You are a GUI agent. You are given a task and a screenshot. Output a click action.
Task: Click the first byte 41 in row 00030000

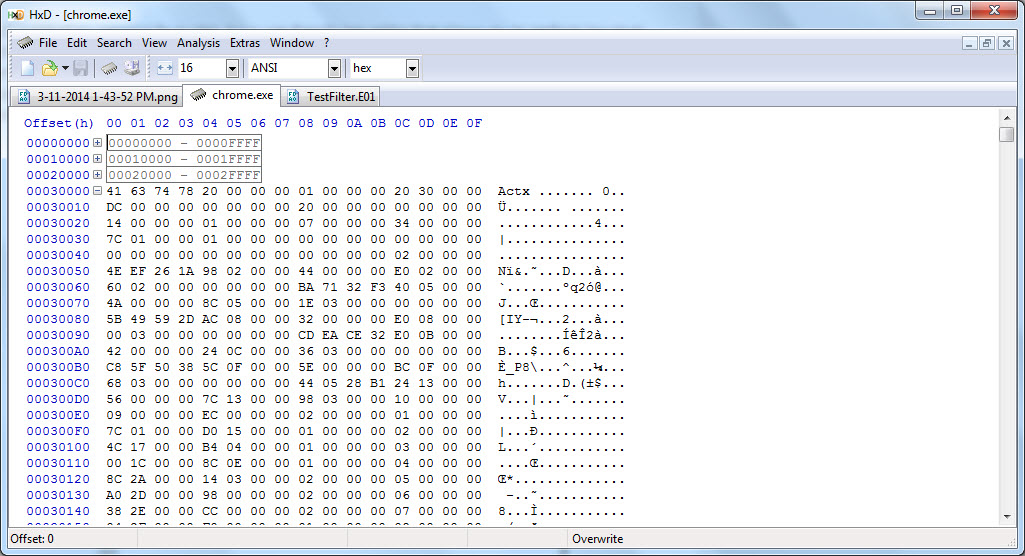coord(114,191)
